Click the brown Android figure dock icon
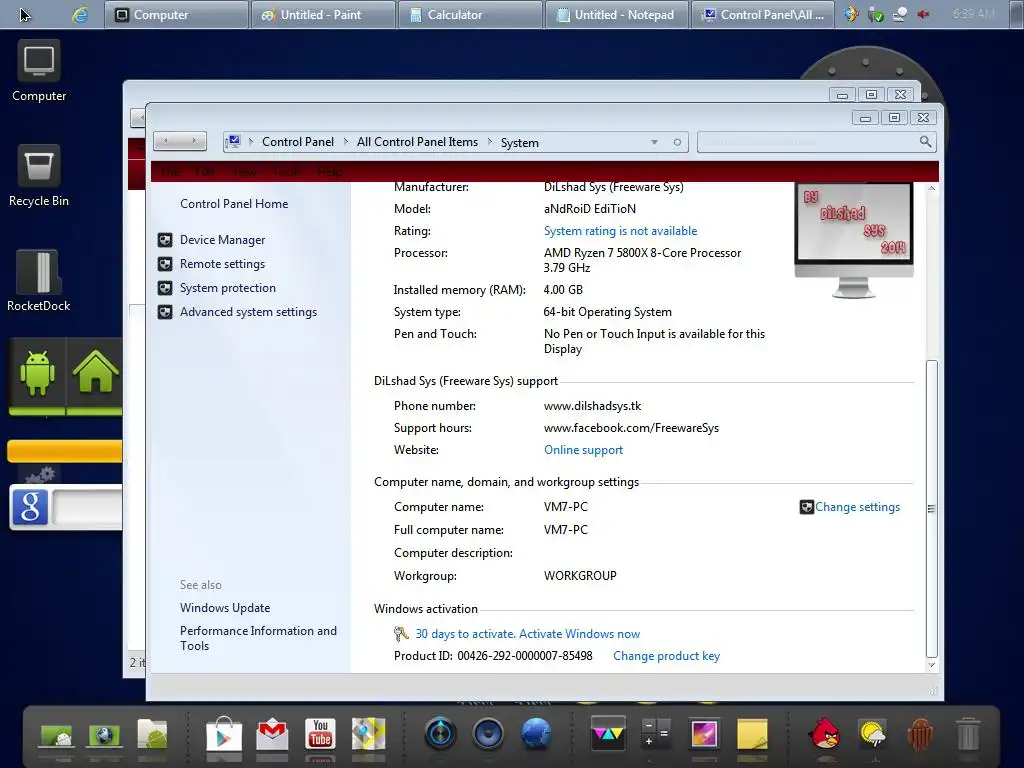 pyautogui.click(x=920, y=734)
